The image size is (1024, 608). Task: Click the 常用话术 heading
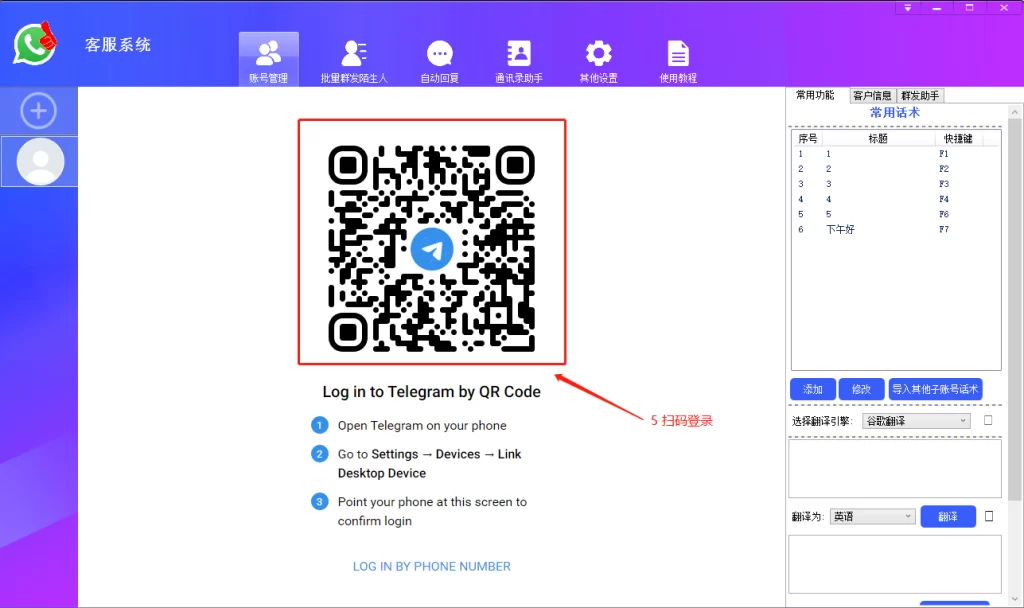point(895,113)
